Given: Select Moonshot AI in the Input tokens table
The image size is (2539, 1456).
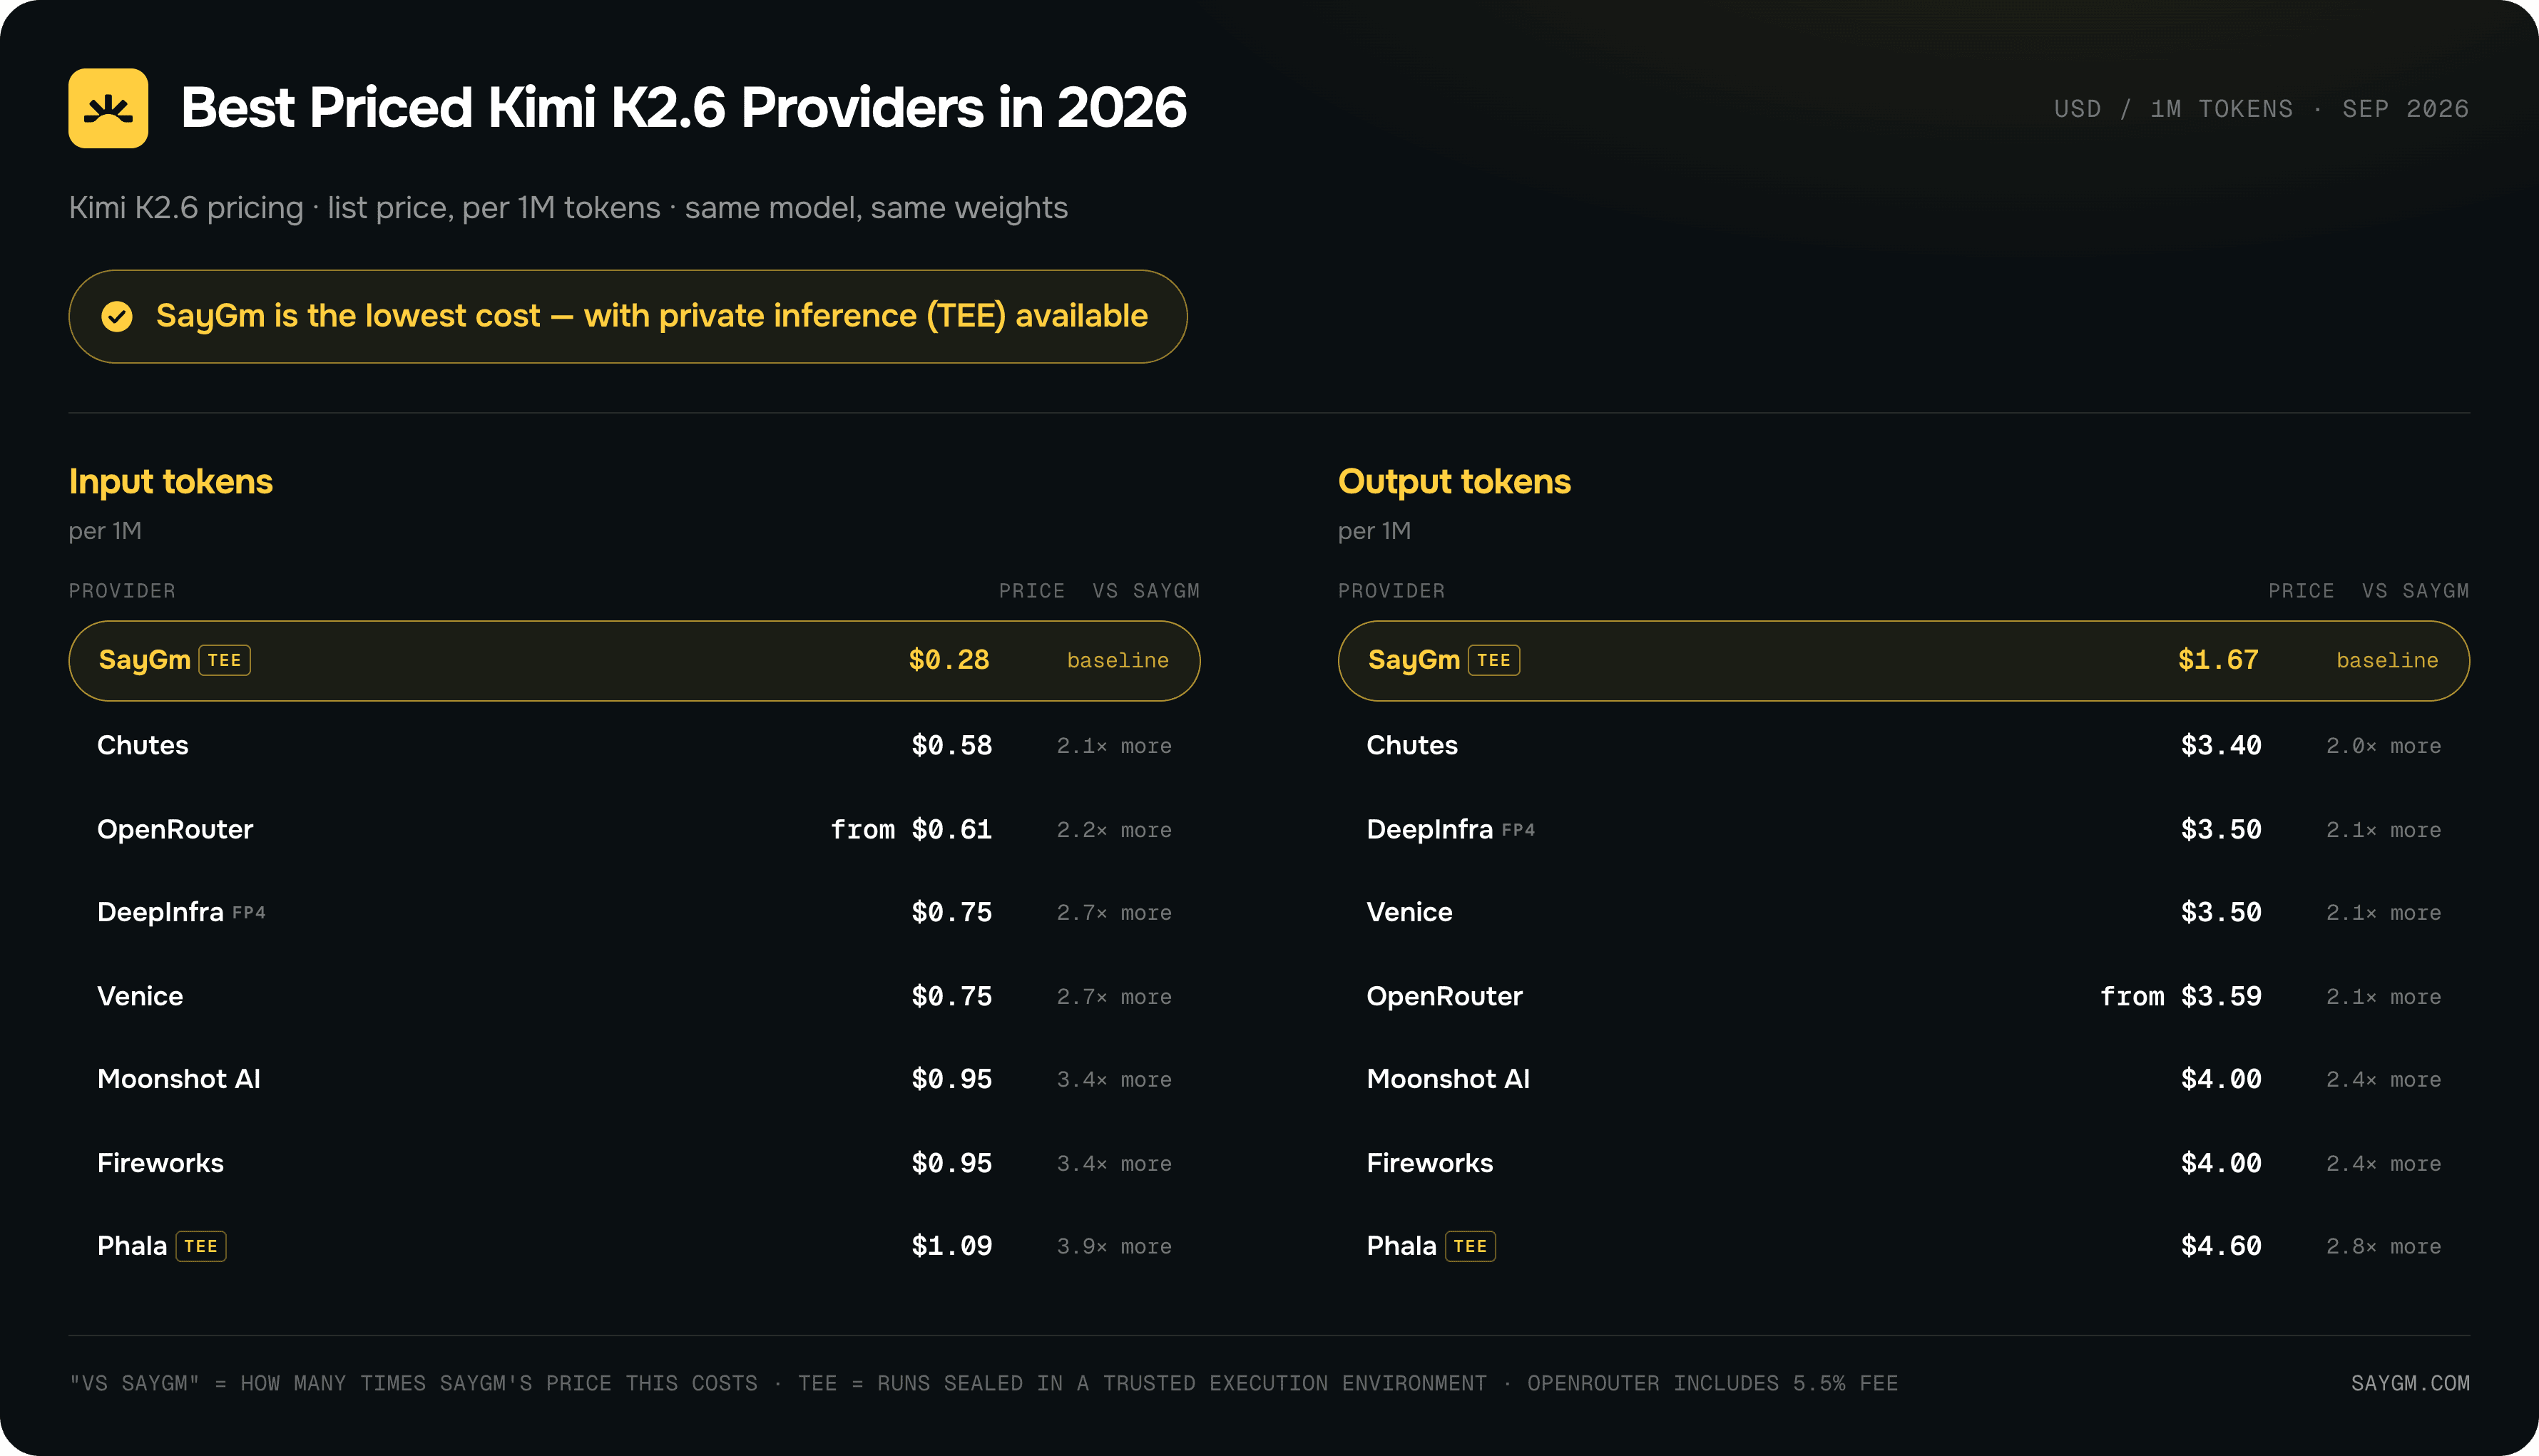Looking at the screenshot, I should tap(179, 1080).
